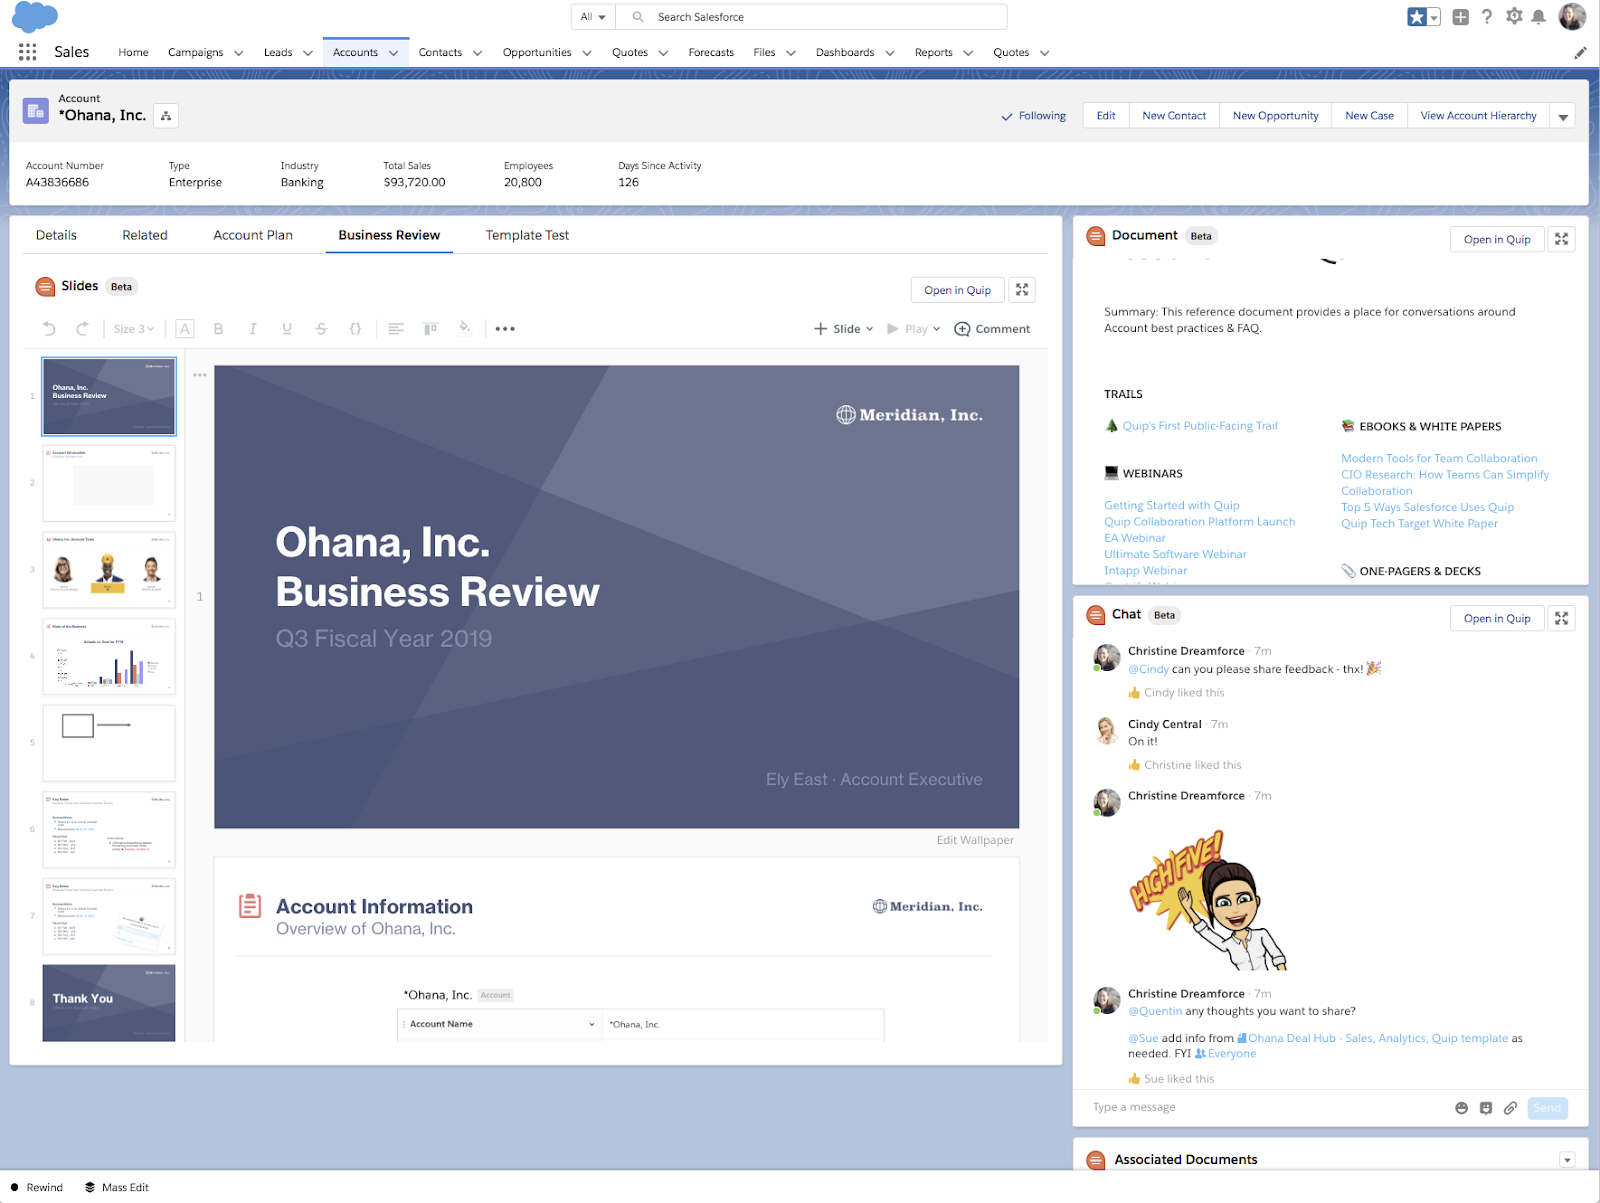The height and width of the screenshot is (1203, 1600).
Task: Apply italic formatting in Slides toolbar
Action: pos(253,328)
